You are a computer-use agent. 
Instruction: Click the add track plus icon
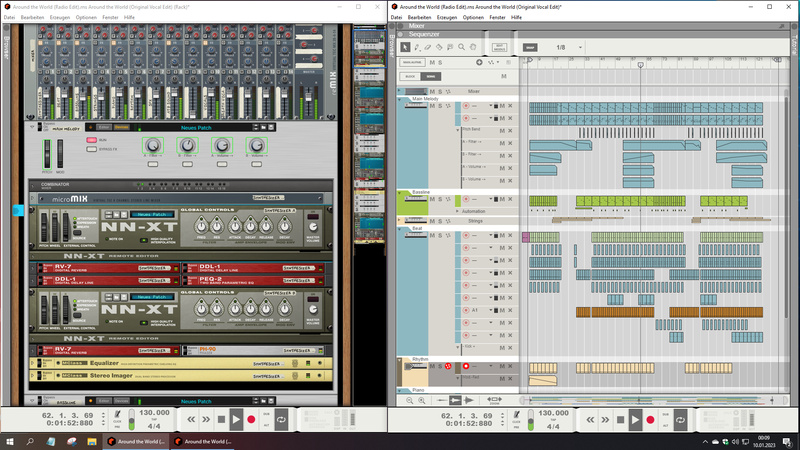tap(479, 62)
